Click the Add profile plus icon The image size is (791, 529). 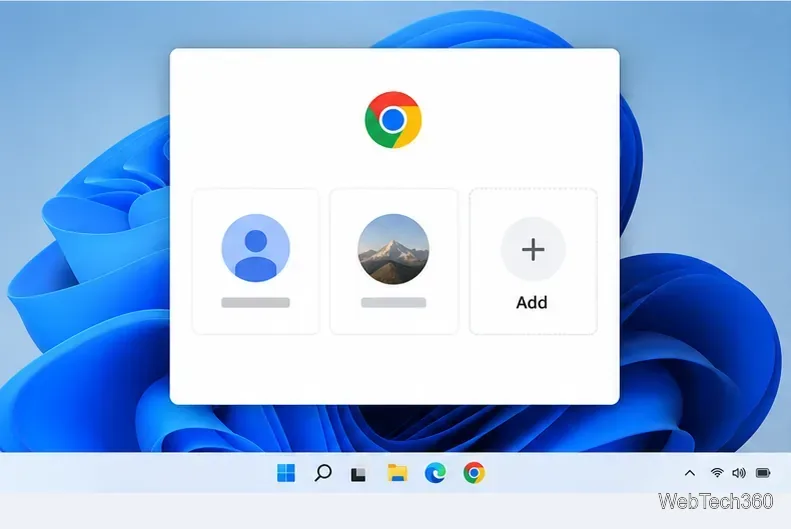pos(533,249)
